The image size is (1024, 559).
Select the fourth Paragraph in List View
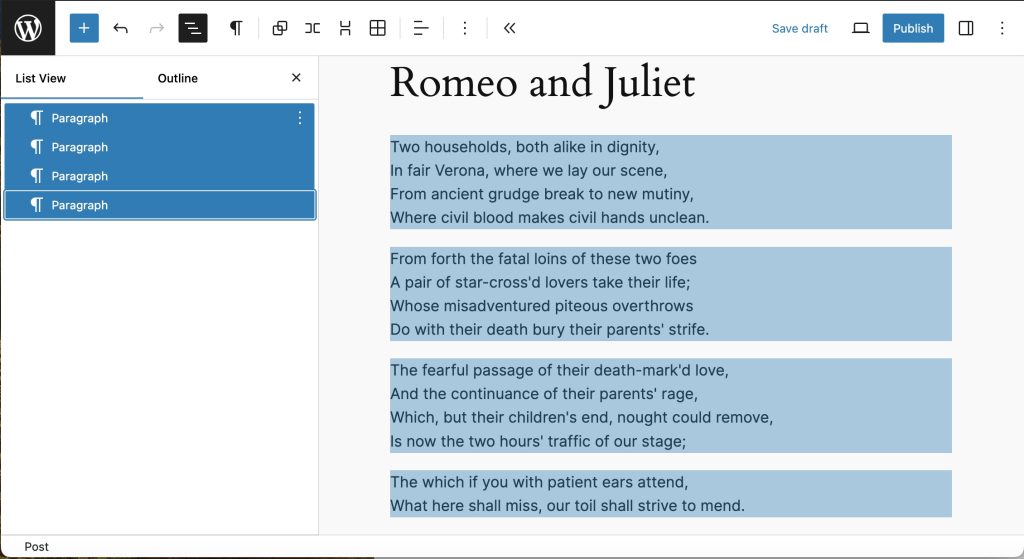point(159,205)
